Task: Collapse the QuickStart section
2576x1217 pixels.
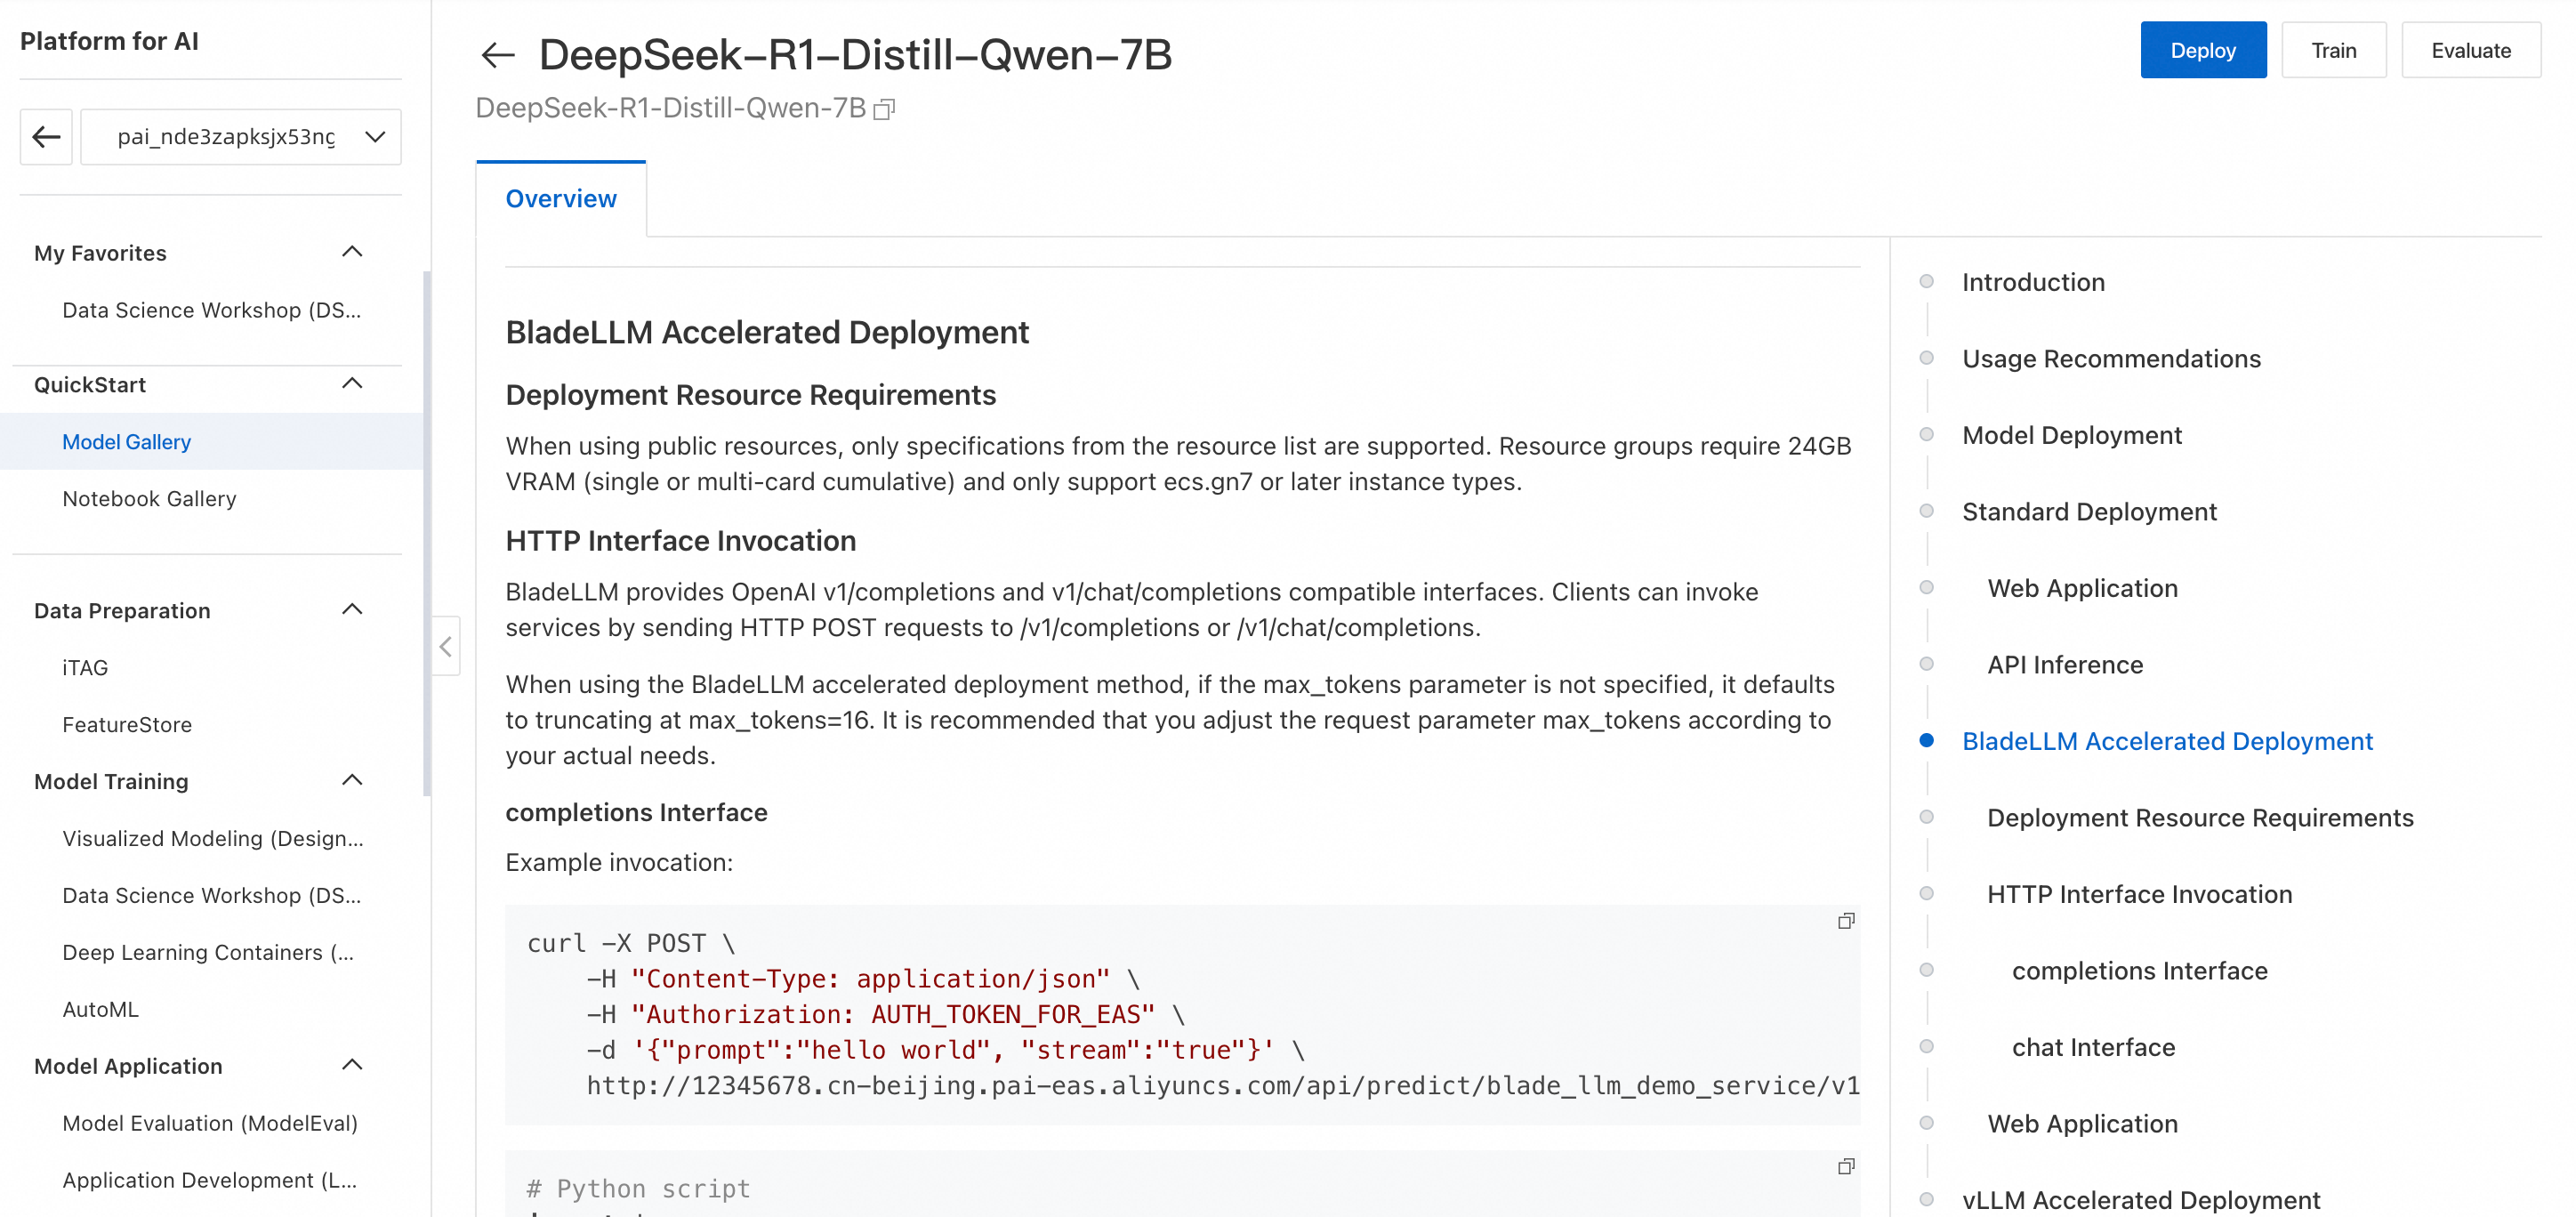Action: (x=352, y=384)
